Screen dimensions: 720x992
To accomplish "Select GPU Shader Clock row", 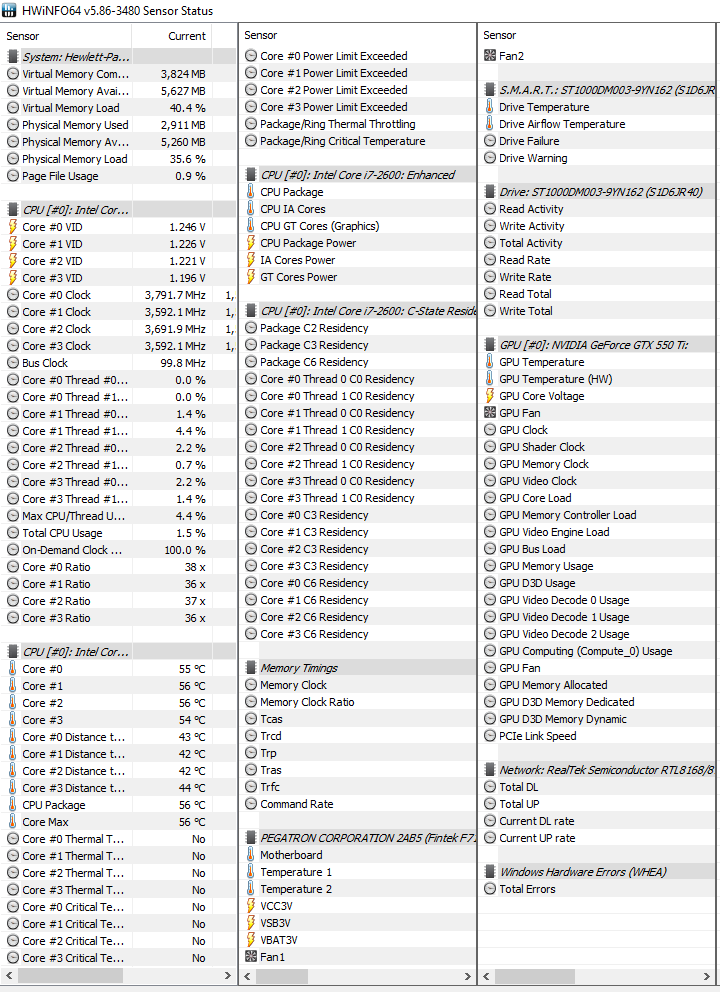I will [598, 447].
